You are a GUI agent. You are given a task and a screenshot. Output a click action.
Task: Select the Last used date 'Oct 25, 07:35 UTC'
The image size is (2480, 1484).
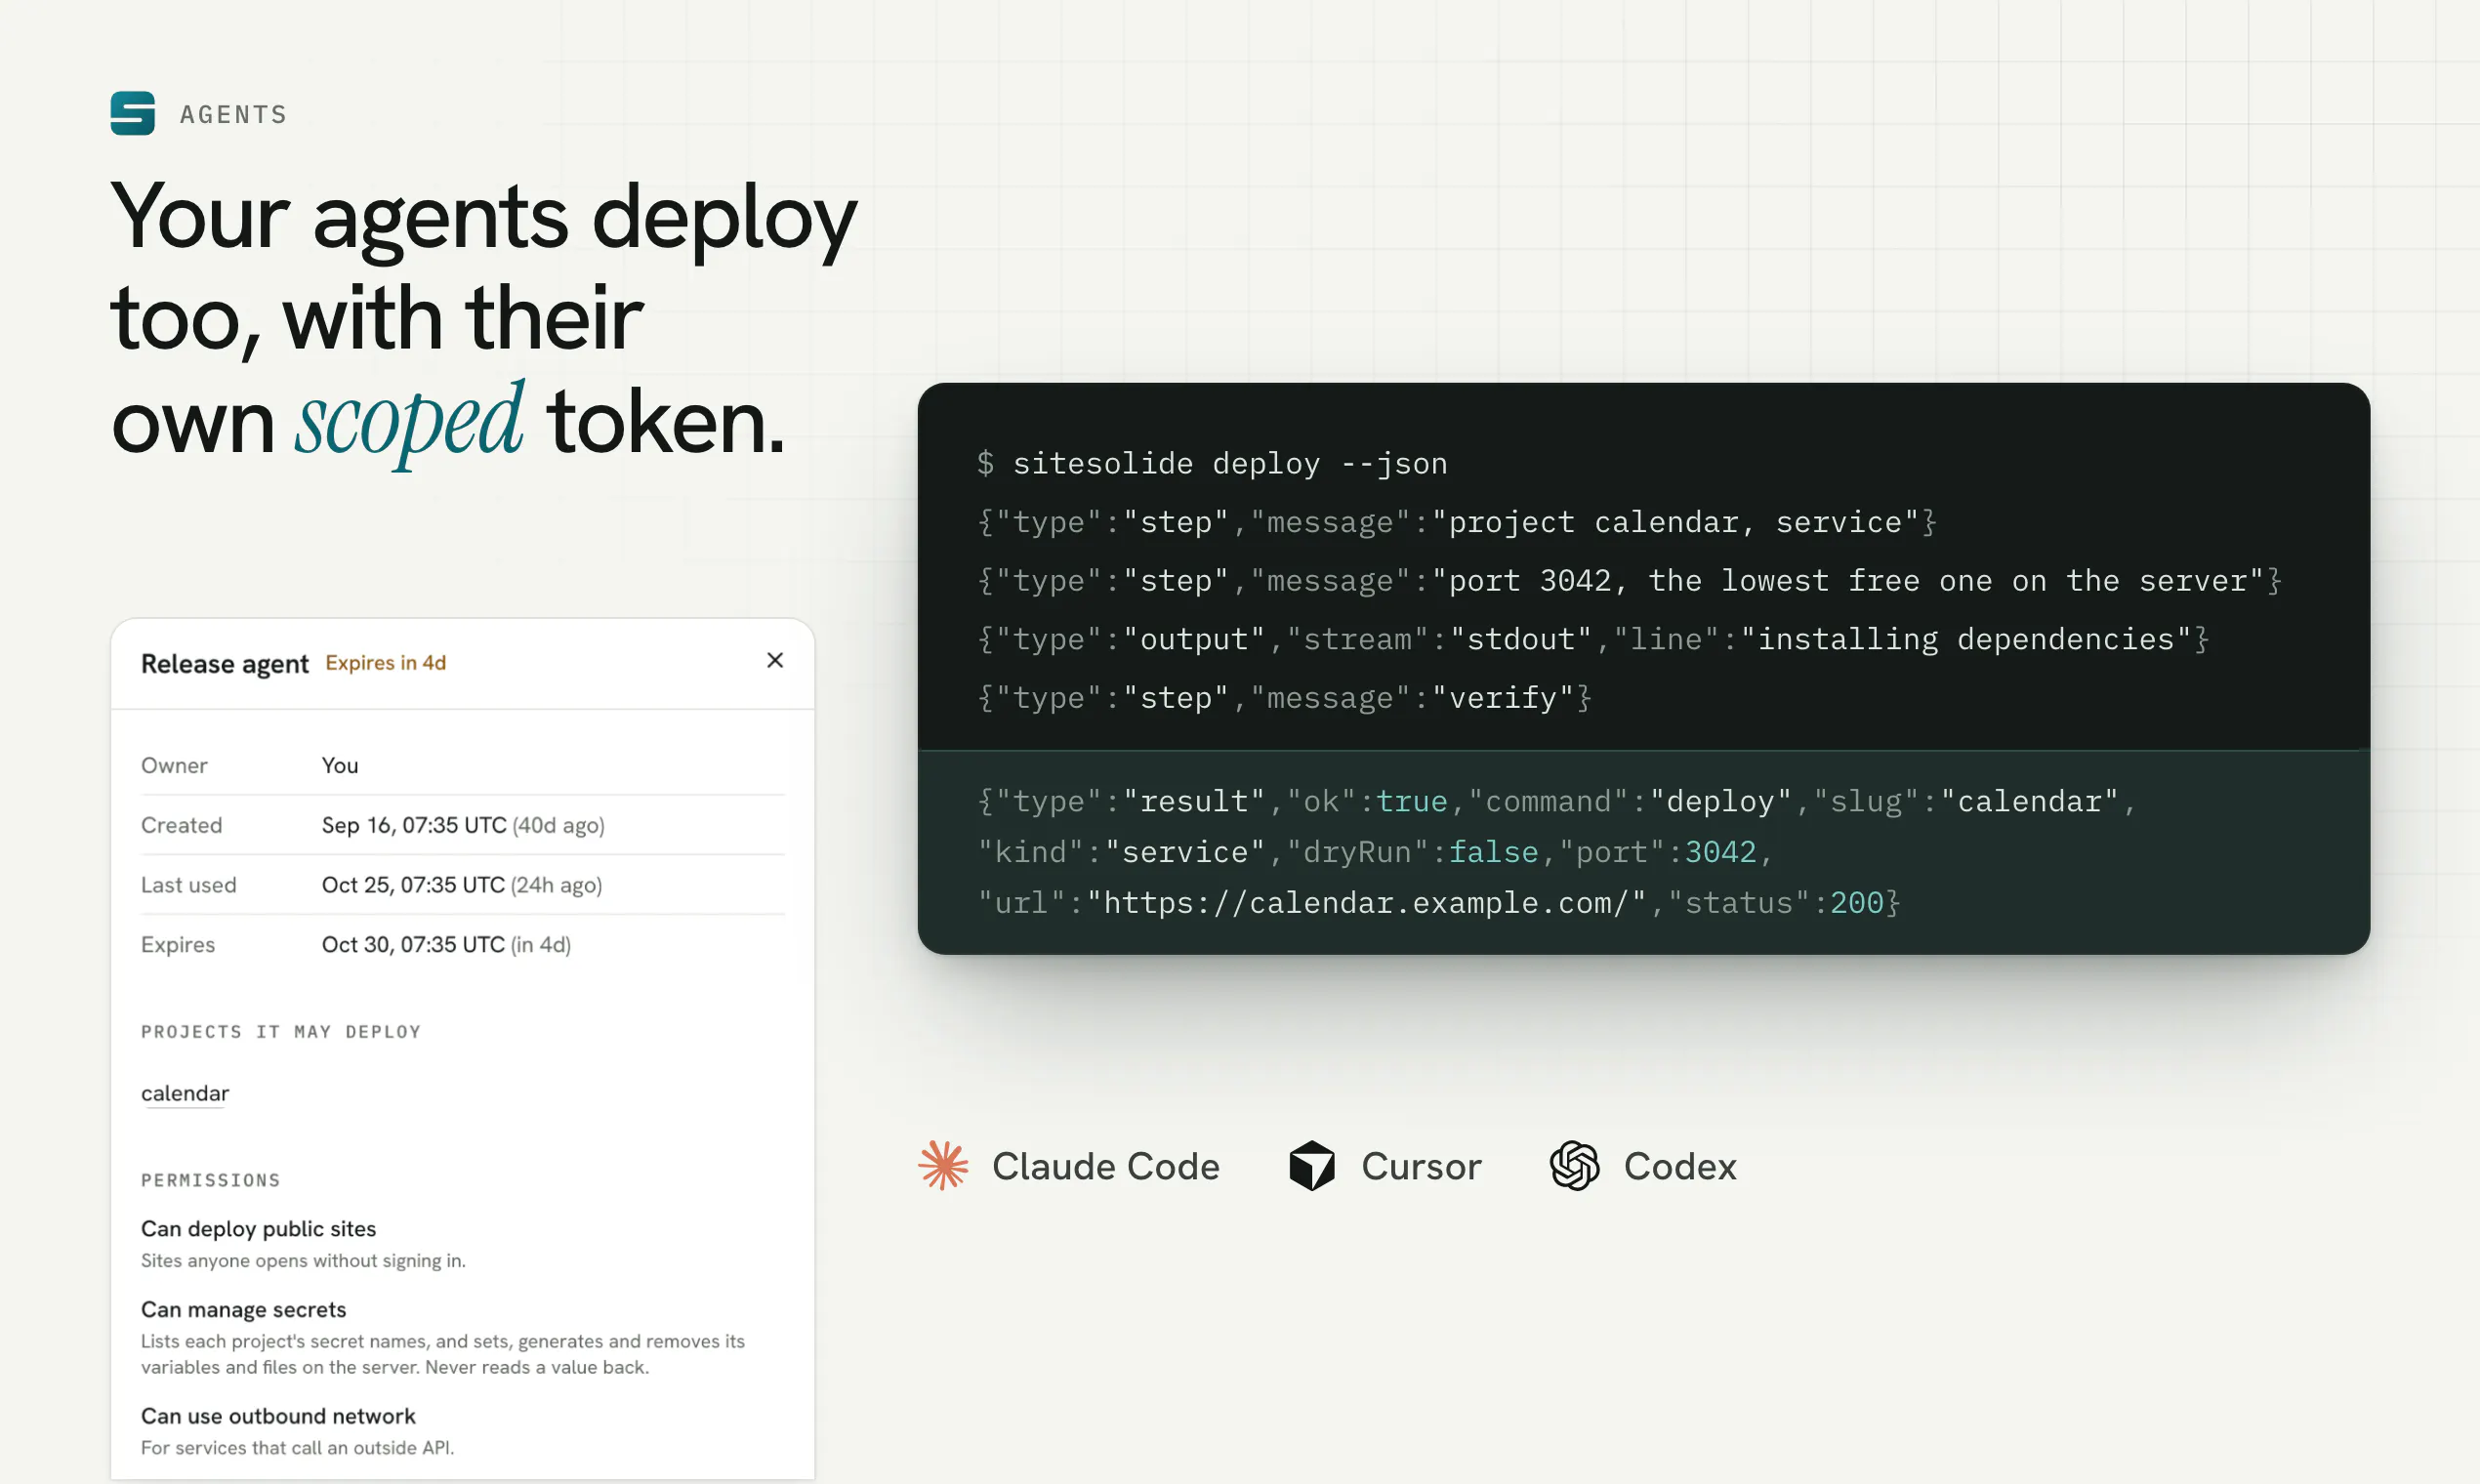point(413,885)
